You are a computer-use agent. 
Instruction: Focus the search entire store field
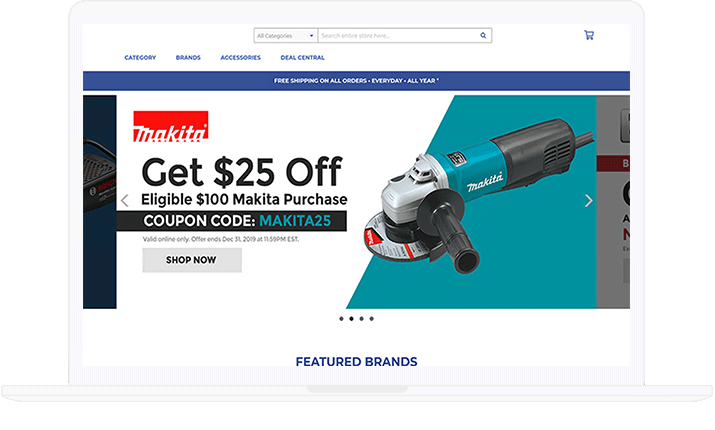(398, 36)
